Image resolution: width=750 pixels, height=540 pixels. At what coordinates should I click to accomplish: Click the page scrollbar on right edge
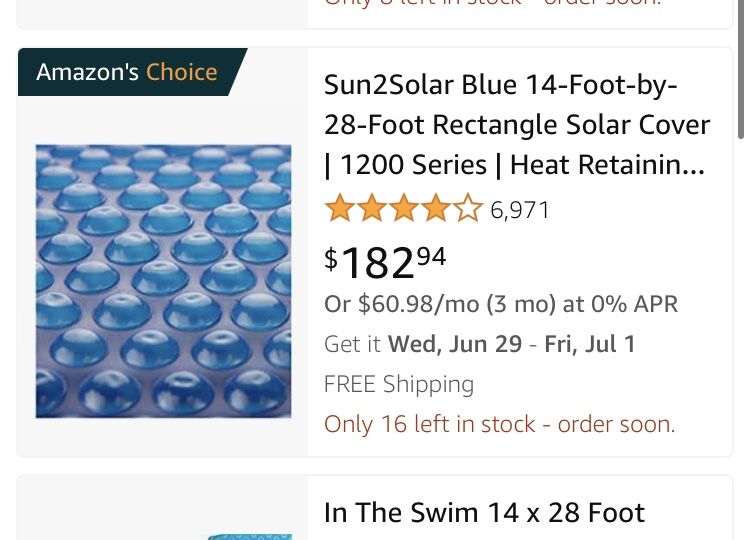click(x=741, y=70)
